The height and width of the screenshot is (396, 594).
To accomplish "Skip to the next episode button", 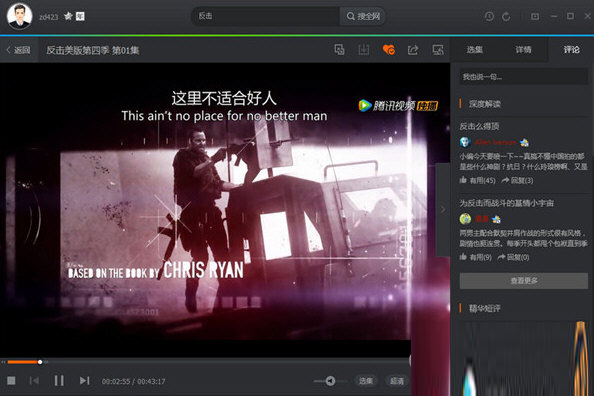I will click(x=84, y=380).
